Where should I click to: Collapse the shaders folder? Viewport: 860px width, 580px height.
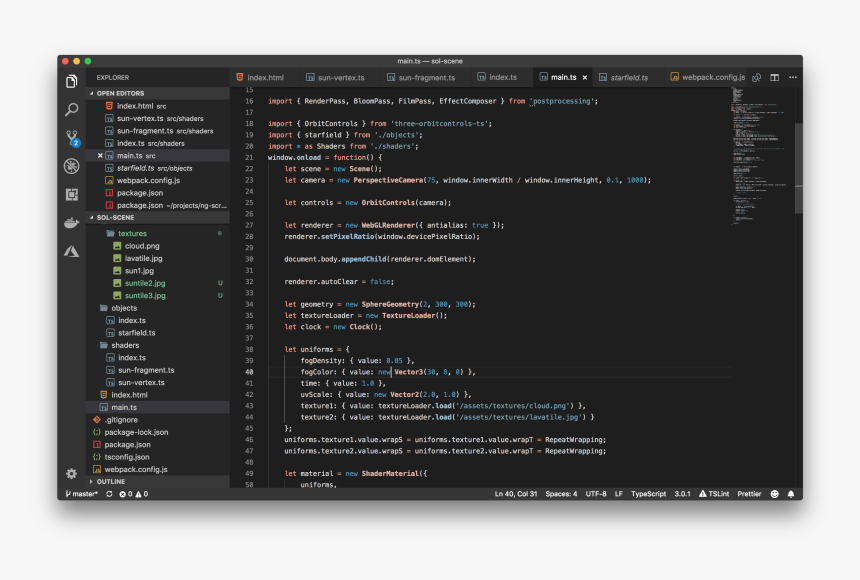click(158, 345)
